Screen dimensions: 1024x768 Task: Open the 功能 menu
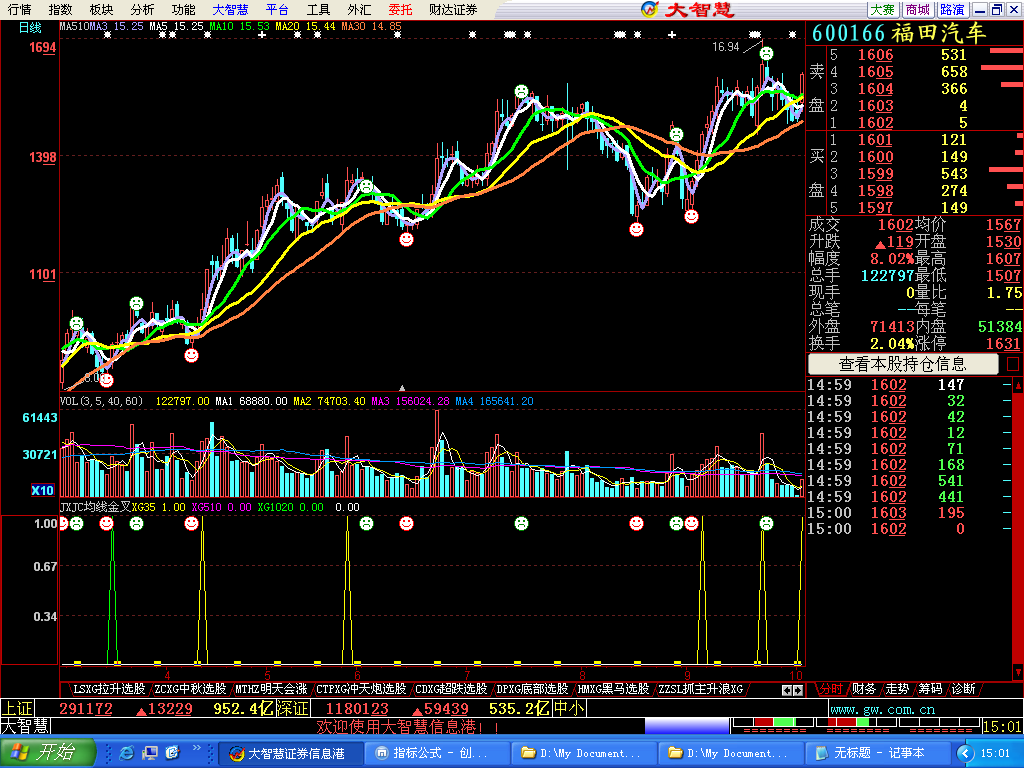click(x=184, y=10)
